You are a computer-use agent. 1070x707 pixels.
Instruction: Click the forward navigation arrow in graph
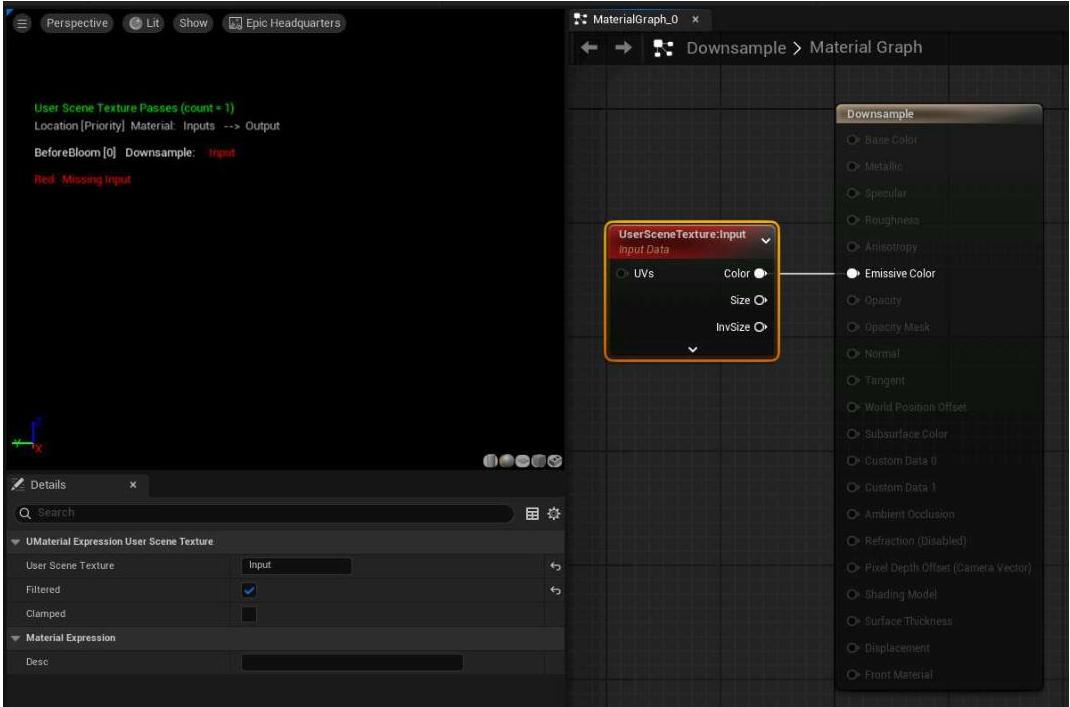[x=624, y=48]
